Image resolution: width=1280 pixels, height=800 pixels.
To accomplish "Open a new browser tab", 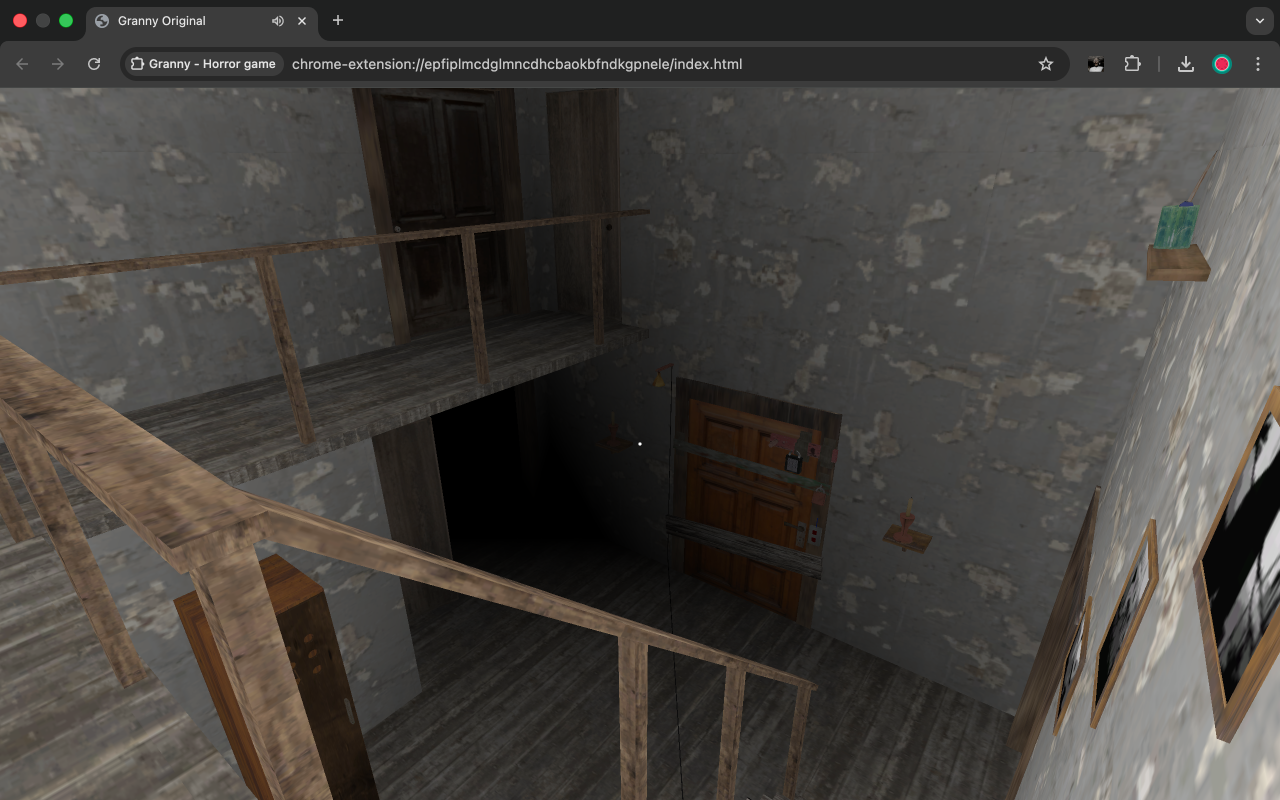I will click(x=338, y=20).
